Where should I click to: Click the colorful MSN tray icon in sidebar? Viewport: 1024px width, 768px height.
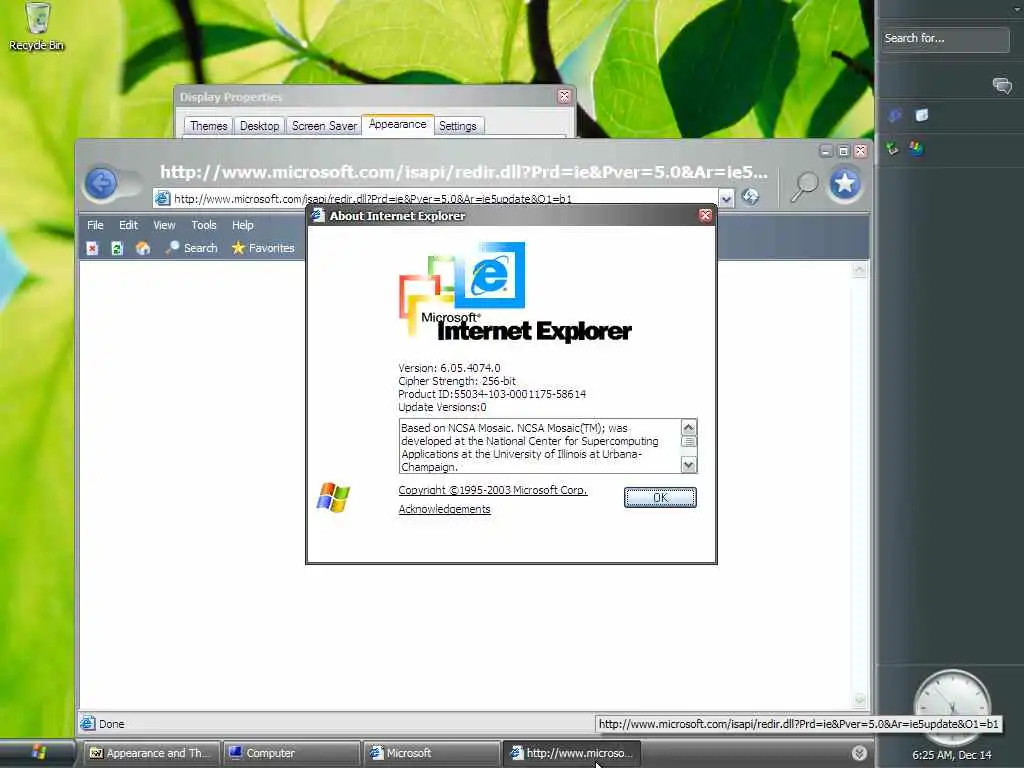[917, 148]
